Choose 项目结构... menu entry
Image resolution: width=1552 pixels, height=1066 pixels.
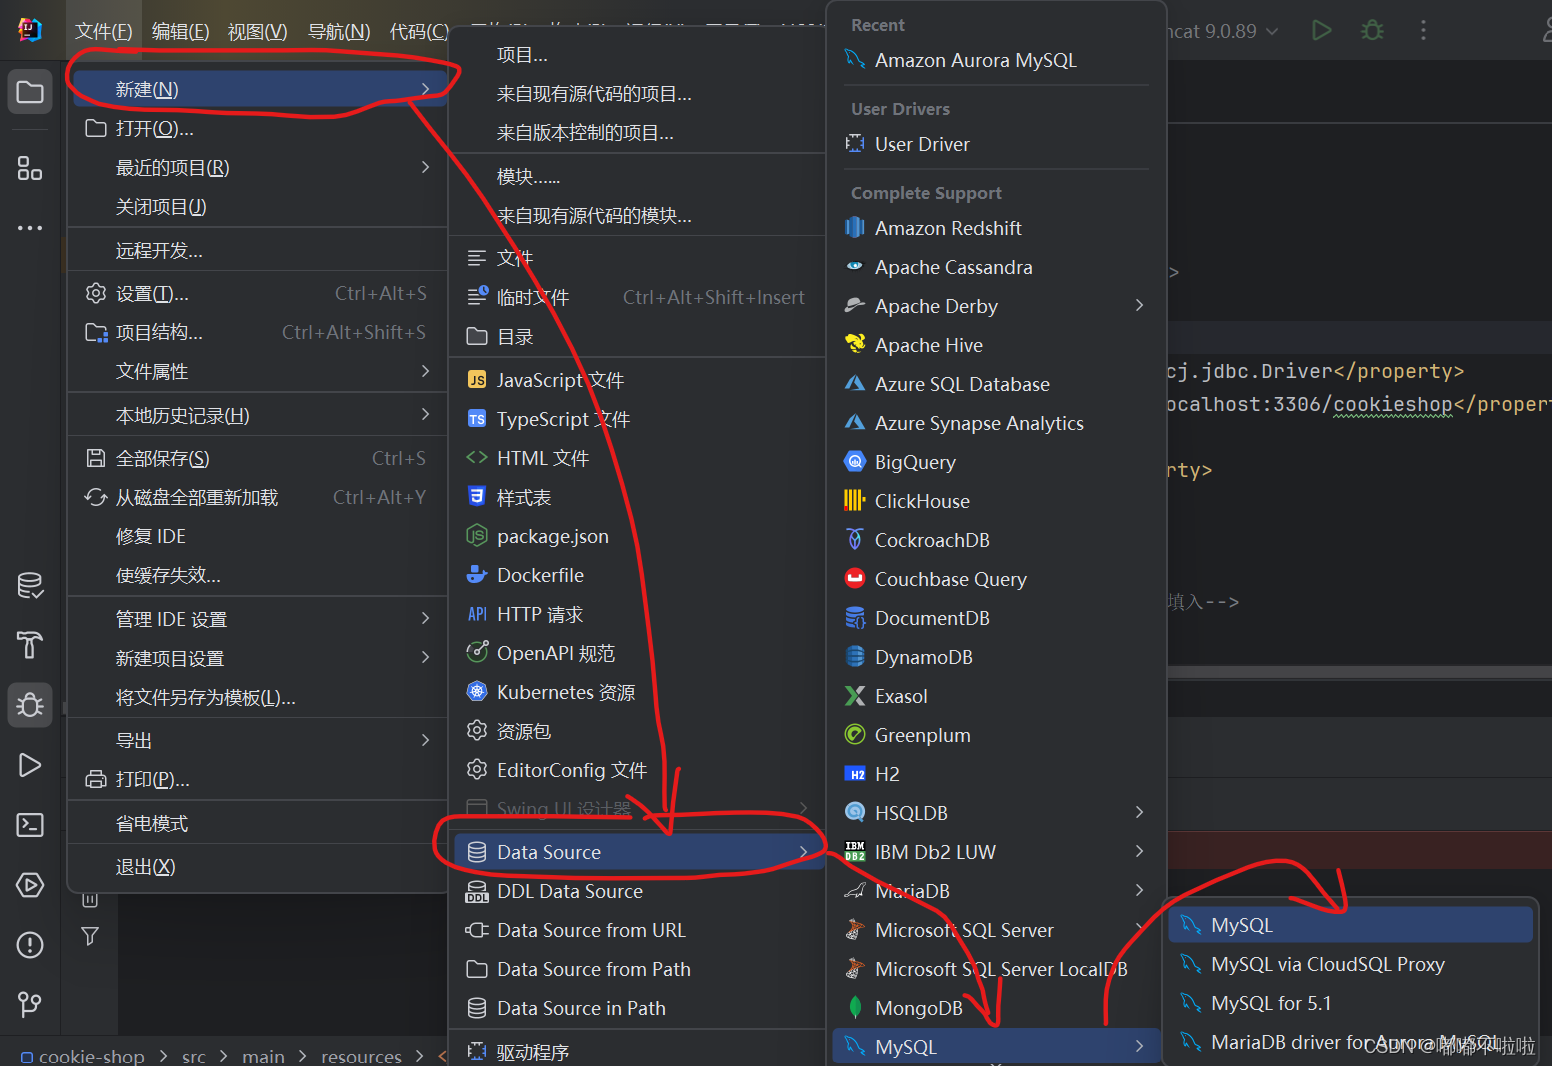tap(257, 333)
